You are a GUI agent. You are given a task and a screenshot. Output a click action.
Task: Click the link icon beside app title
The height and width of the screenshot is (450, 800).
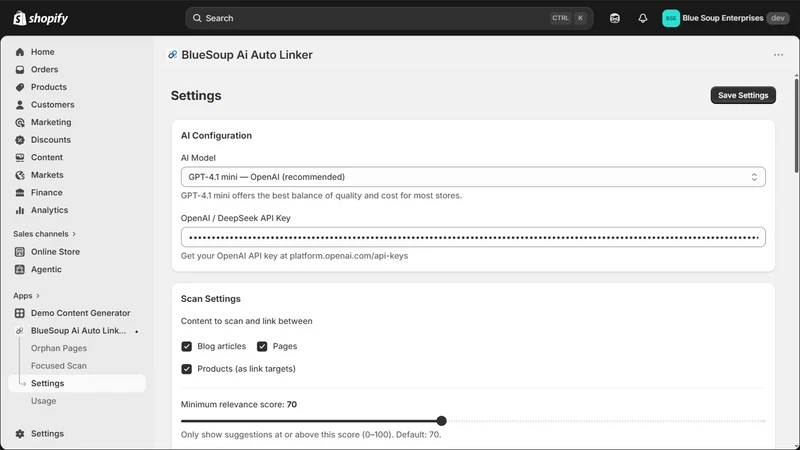tap(173, 55)
